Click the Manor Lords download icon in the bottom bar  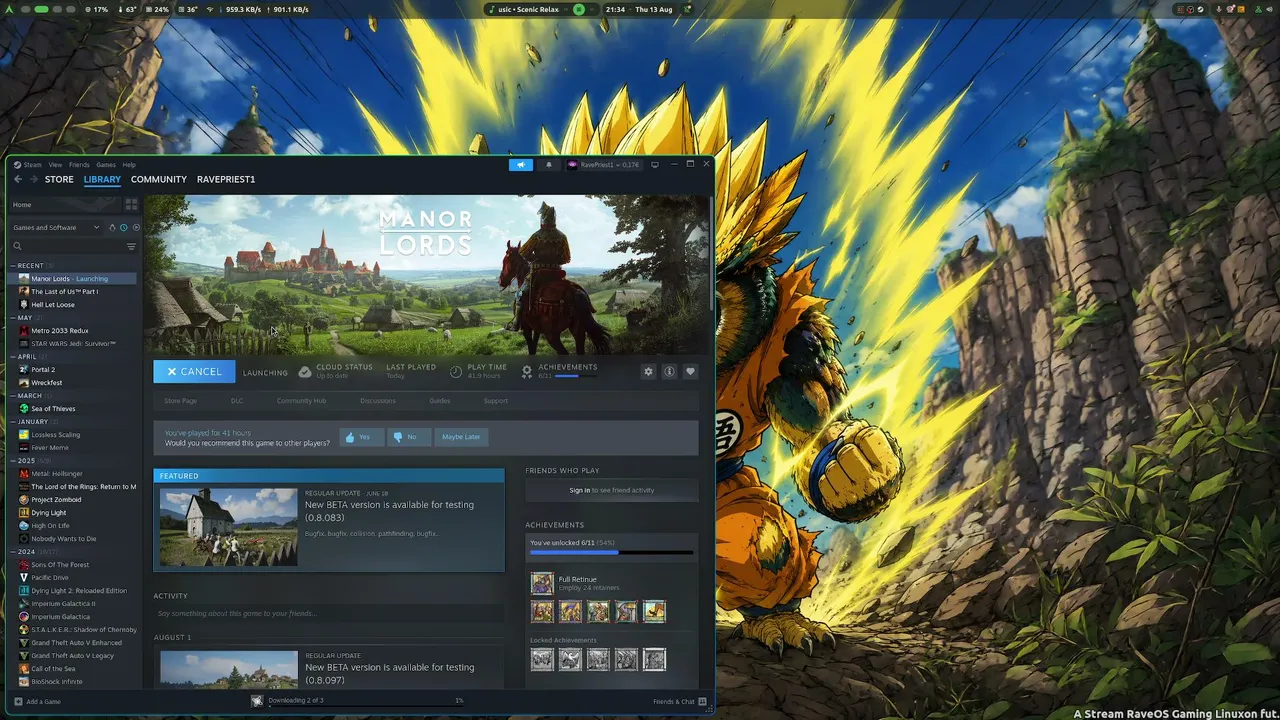(257, 700)
